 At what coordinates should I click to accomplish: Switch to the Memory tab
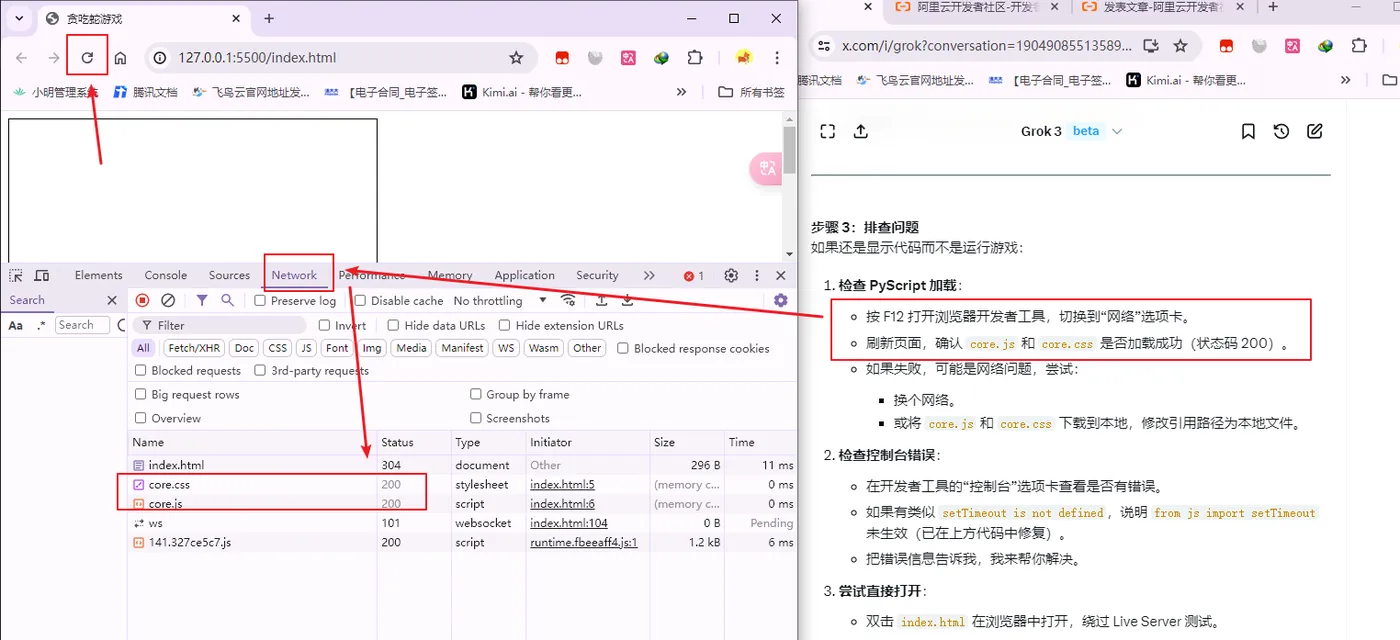[x=450, y=275]
